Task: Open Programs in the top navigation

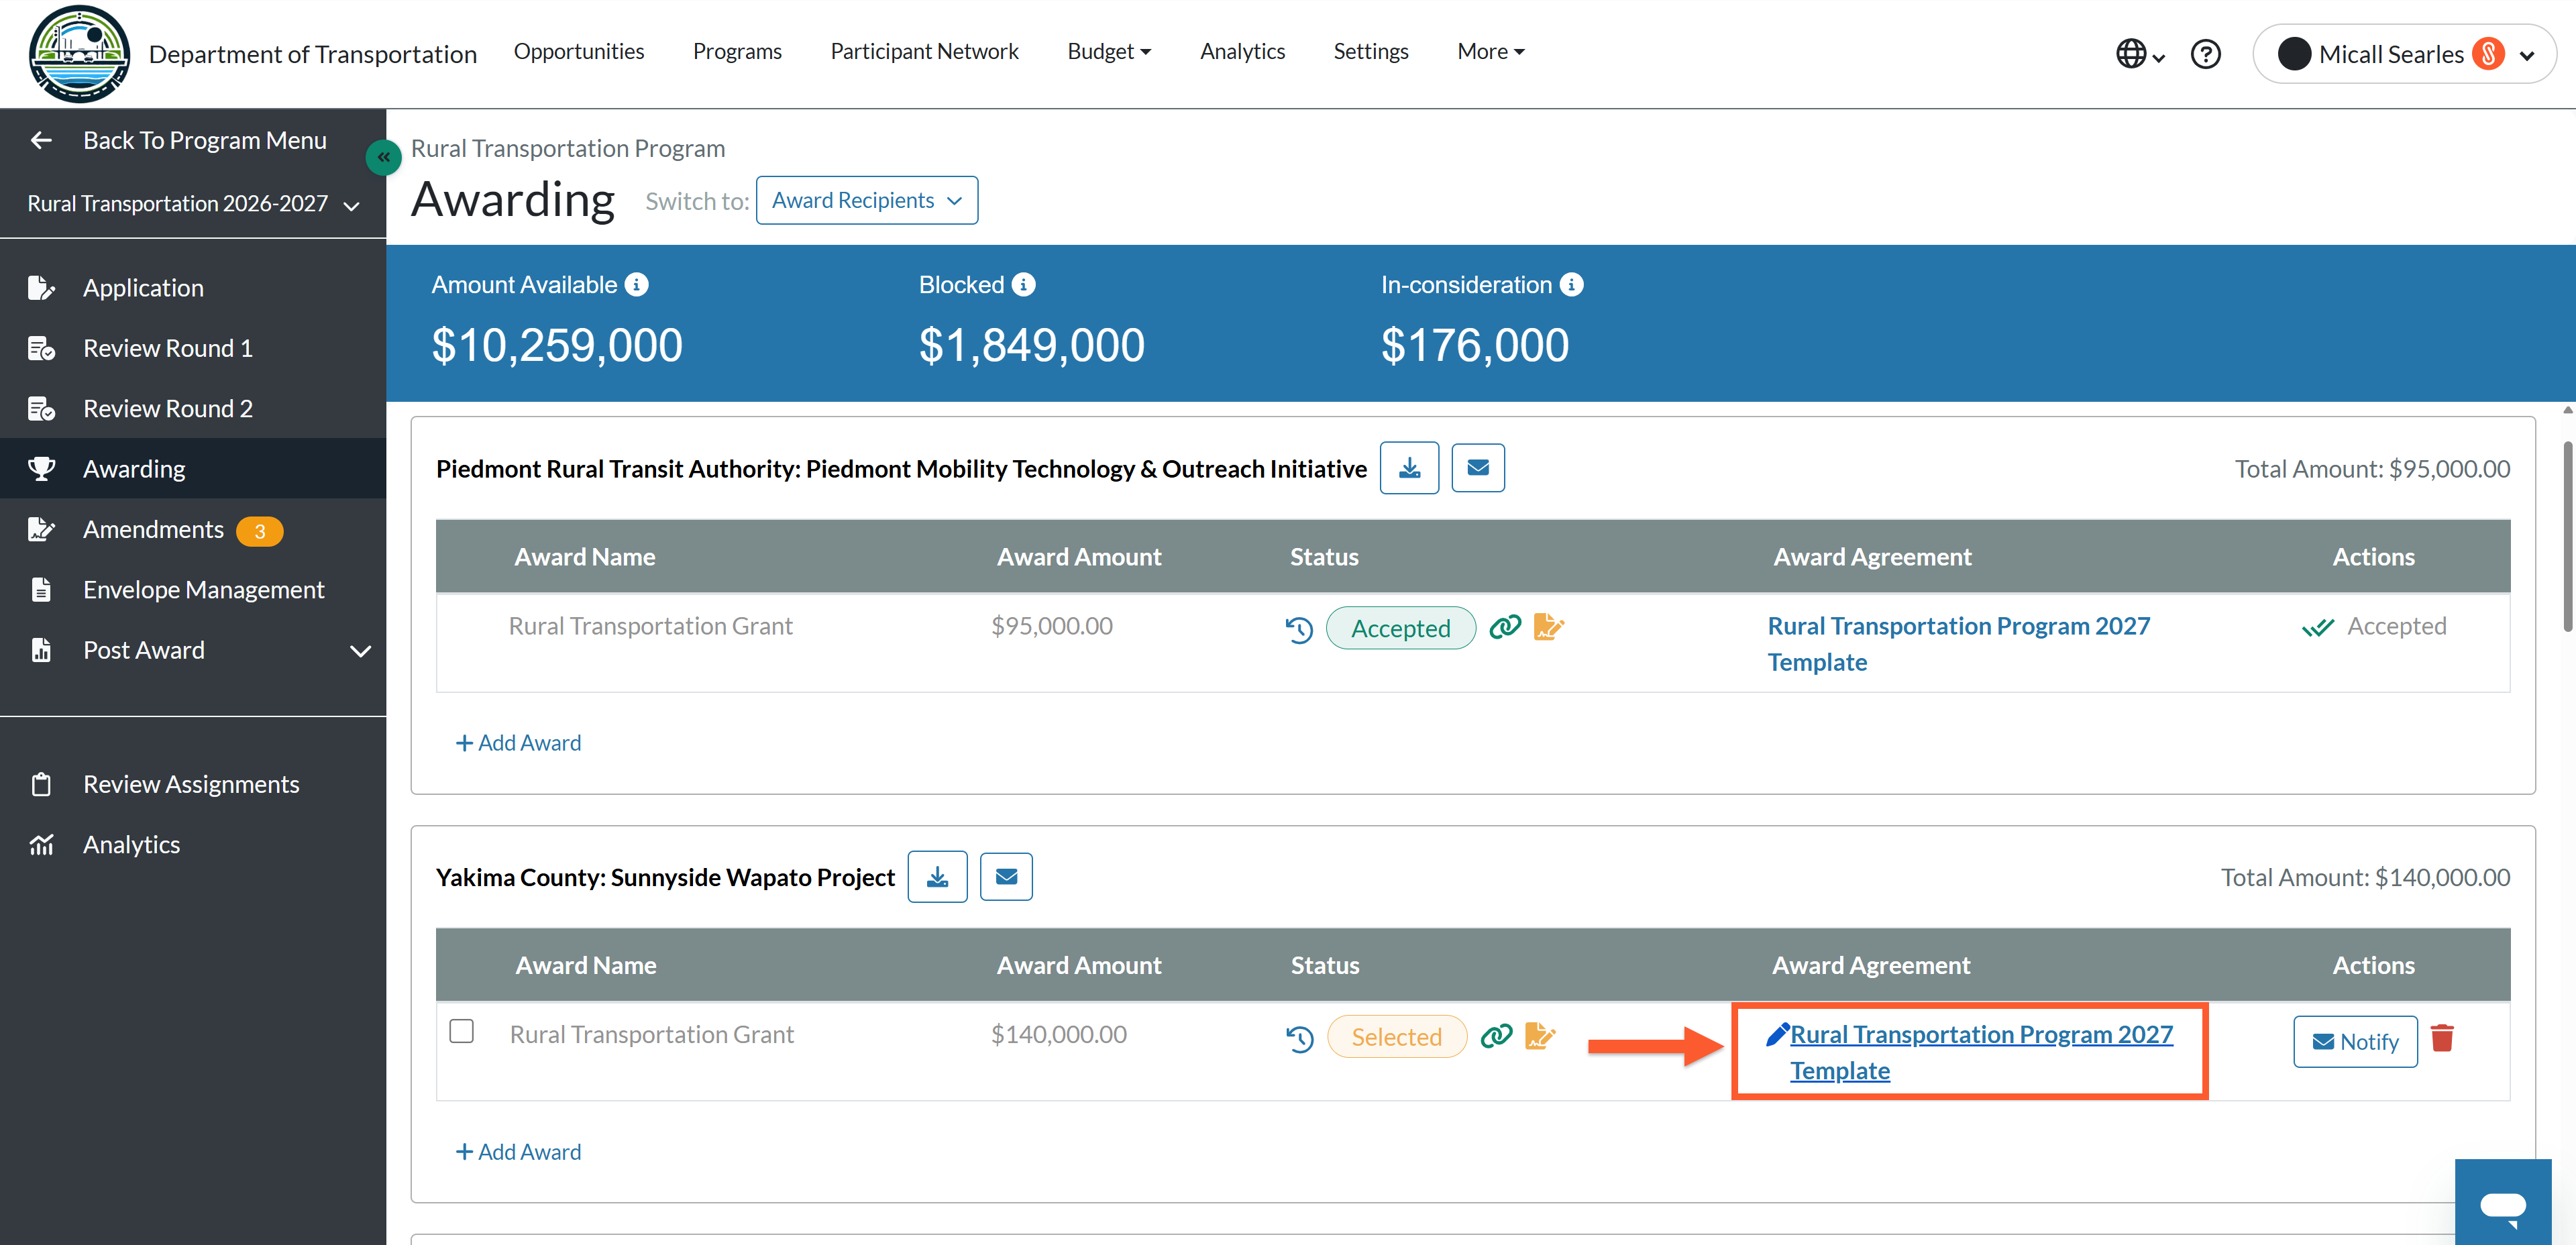Action: [737, 51]
